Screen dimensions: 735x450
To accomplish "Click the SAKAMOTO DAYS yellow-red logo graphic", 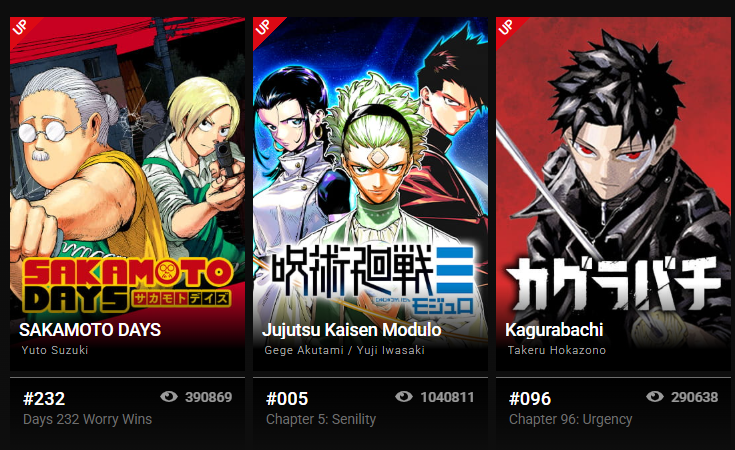I will click(x=128, y=285).
